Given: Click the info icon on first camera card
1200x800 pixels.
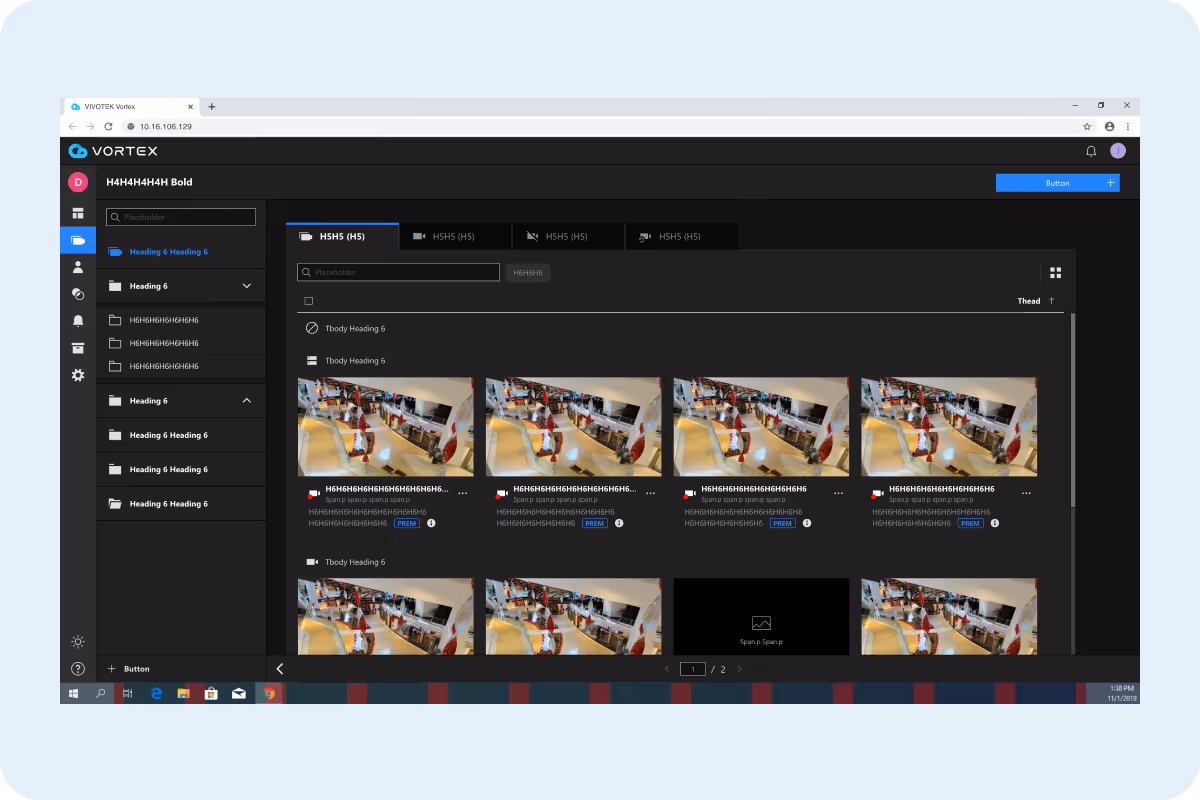Looking at the screenshot, I should [431, 523].
